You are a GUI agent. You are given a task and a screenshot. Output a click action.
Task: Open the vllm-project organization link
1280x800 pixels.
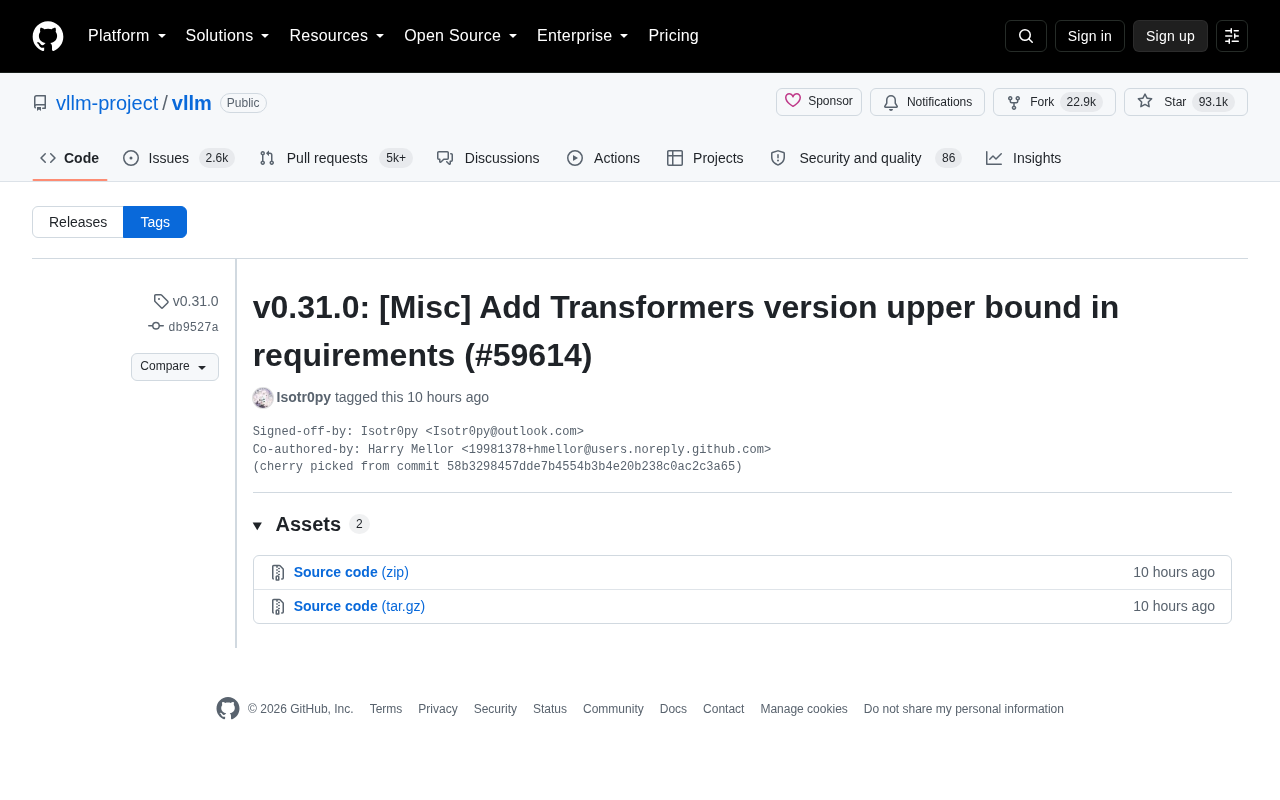107,103
